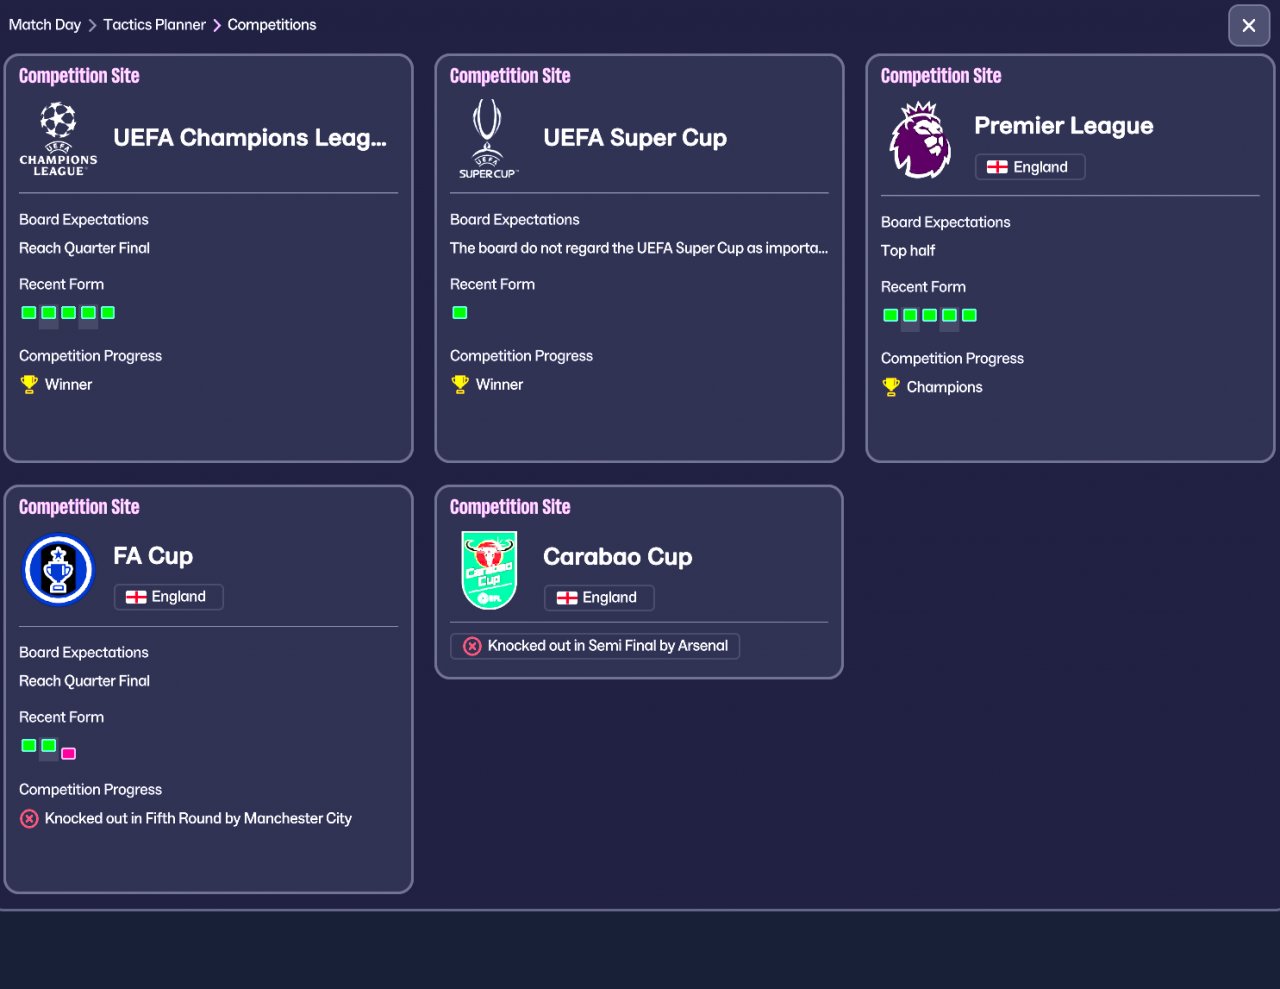1280x989 pixels.
Task: Click Premier League 'Competition Progress' label
Action: click(953, 358)
